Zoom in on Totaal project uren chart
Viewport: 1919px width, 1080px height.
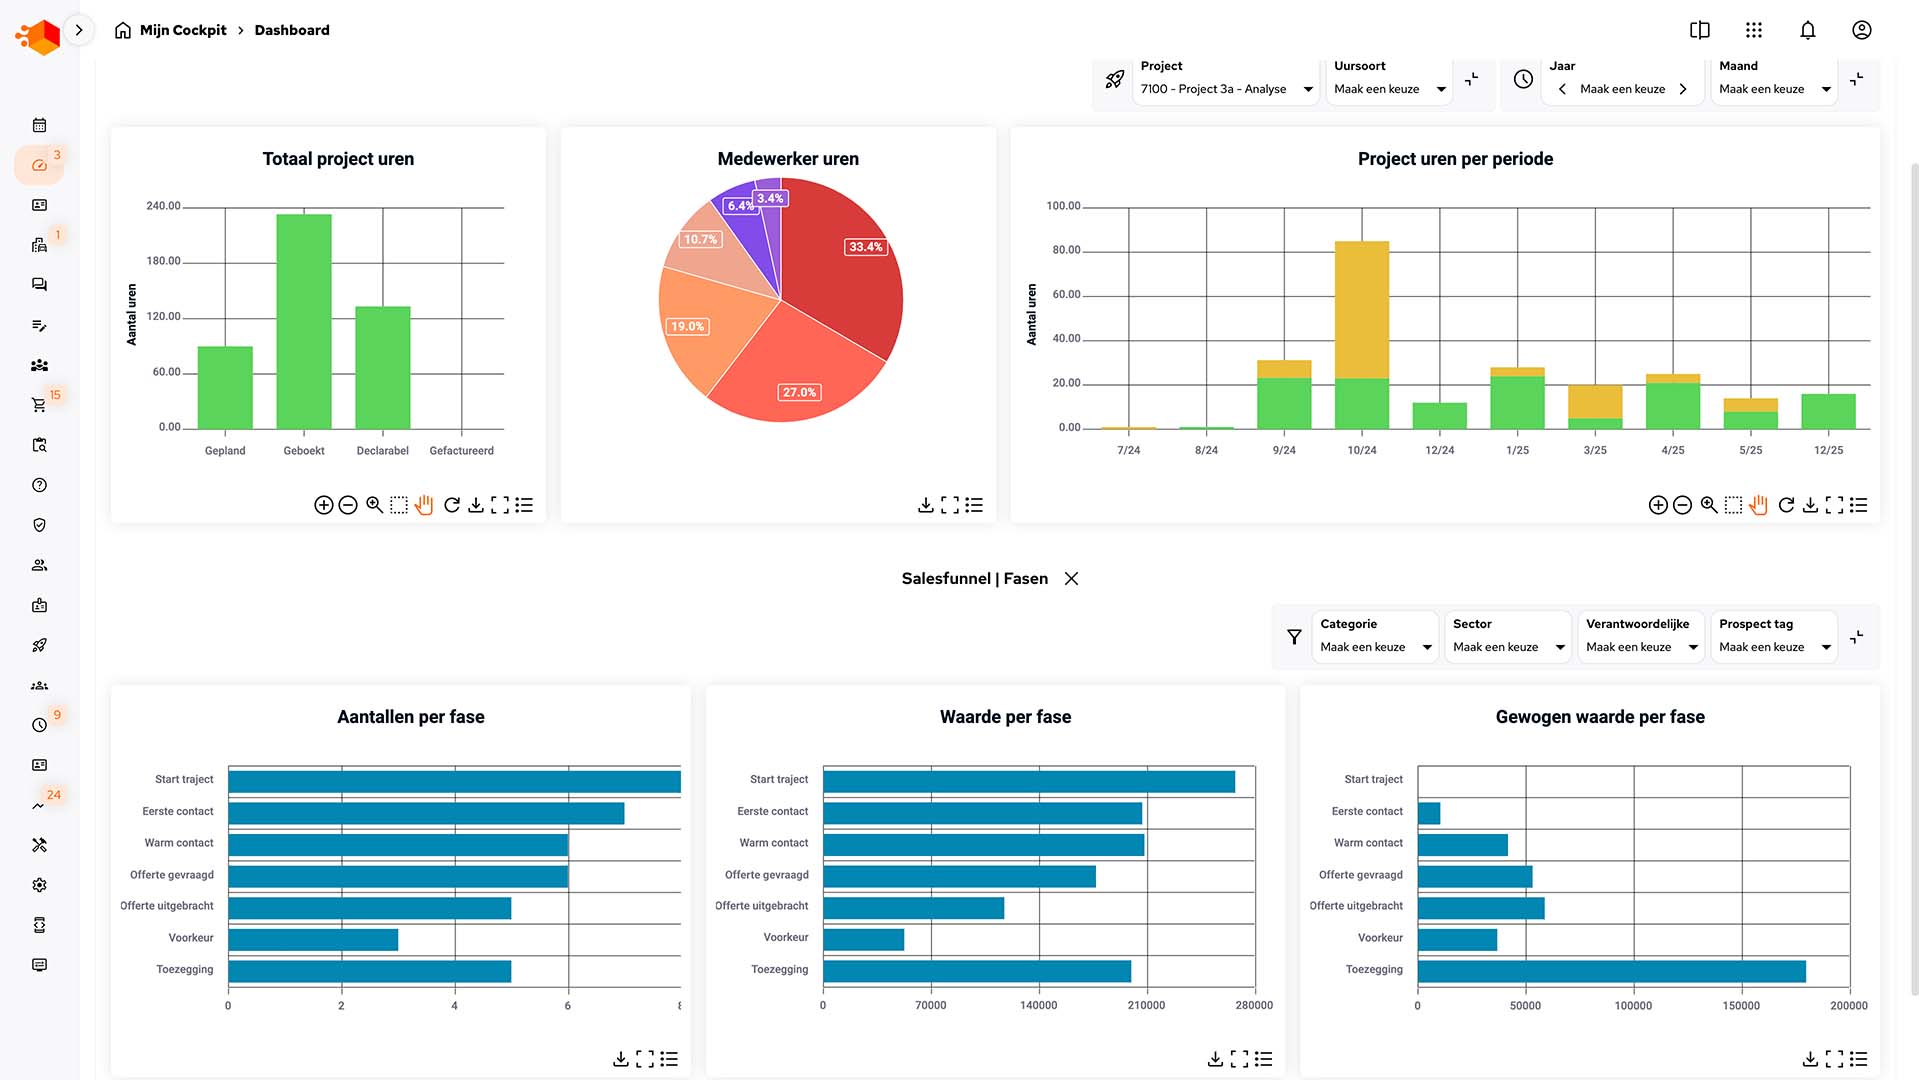pos(323,505)
